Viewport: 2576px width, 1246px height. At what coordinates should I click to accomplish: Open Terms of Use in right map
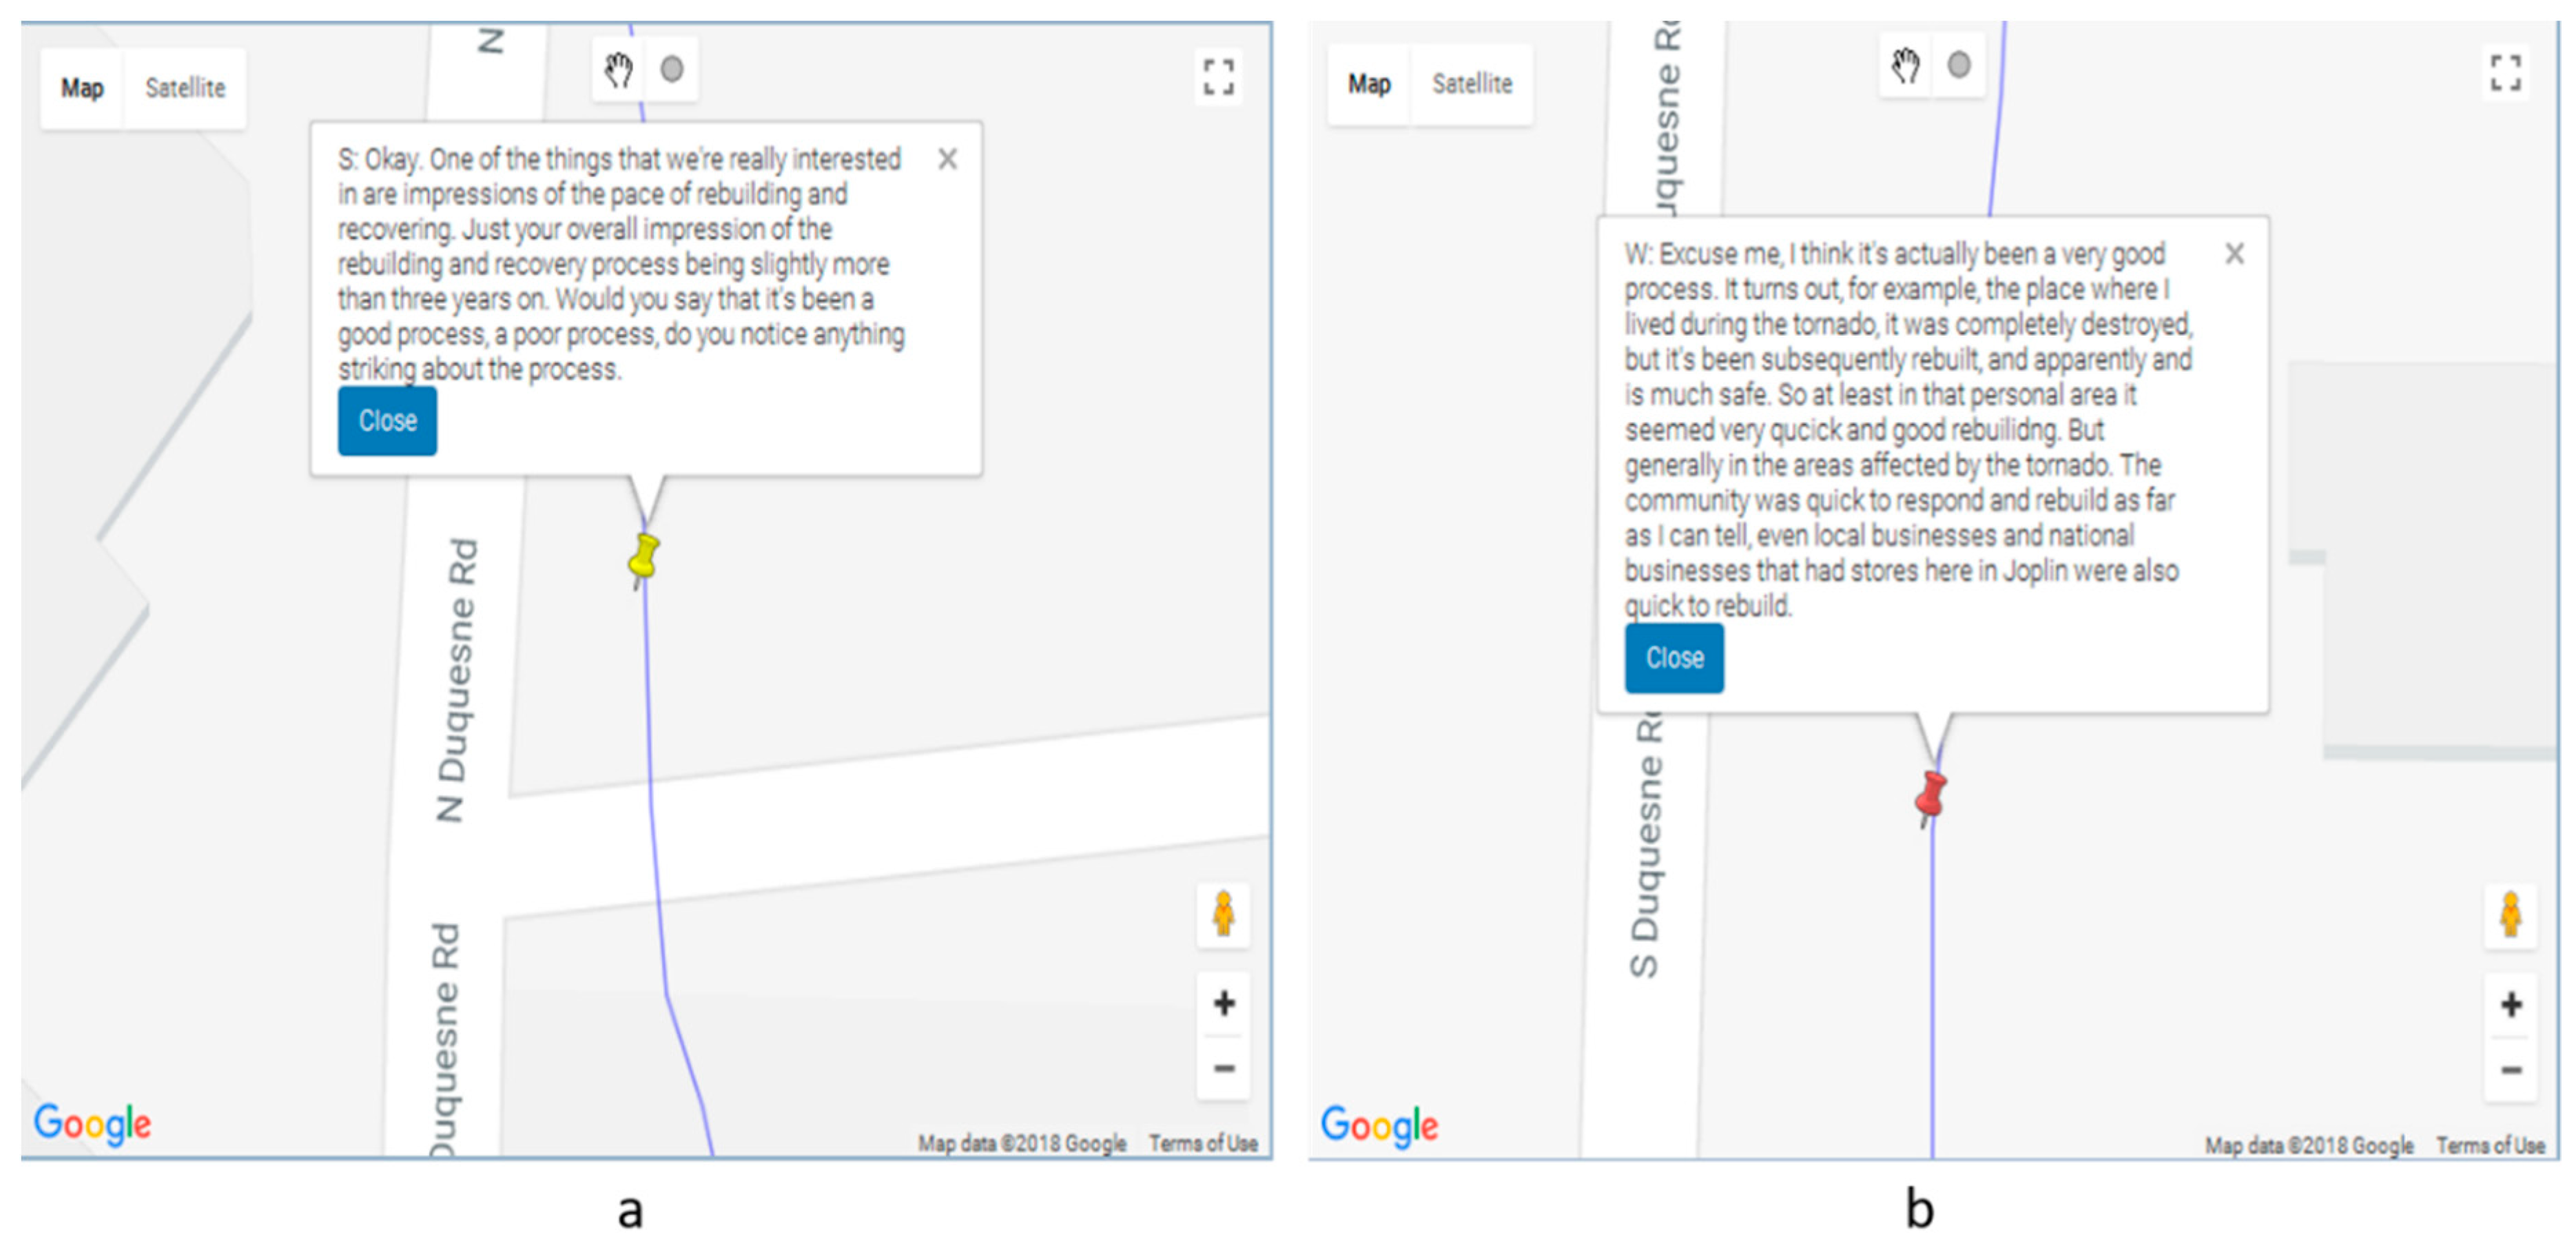(2490, 1145)
